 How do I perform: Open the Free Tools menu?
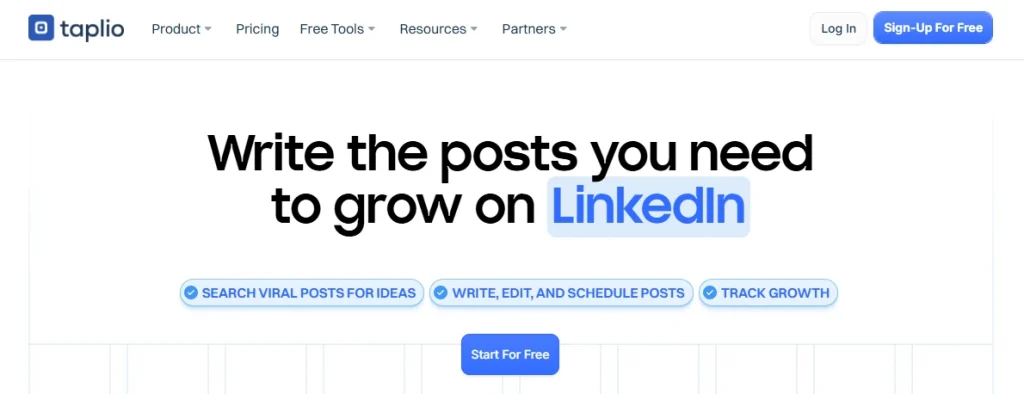coord(338,29)
